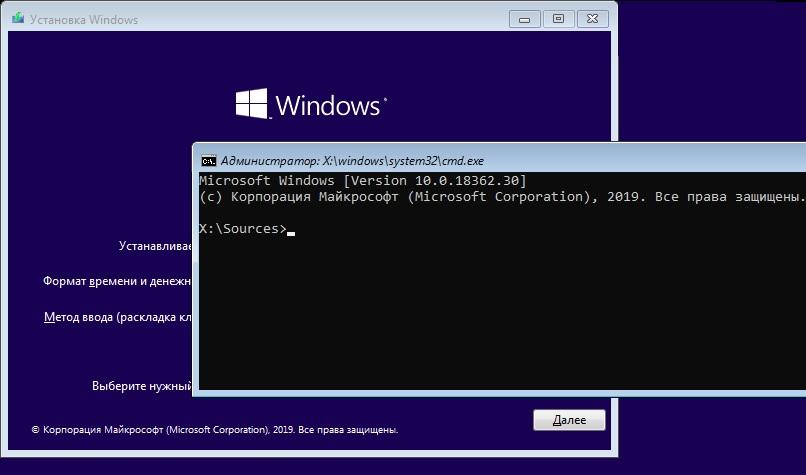The width and height of the screenshot is (806, 475).
Task: Click the Установка Windows title text
Action: (x=84, y=20)
